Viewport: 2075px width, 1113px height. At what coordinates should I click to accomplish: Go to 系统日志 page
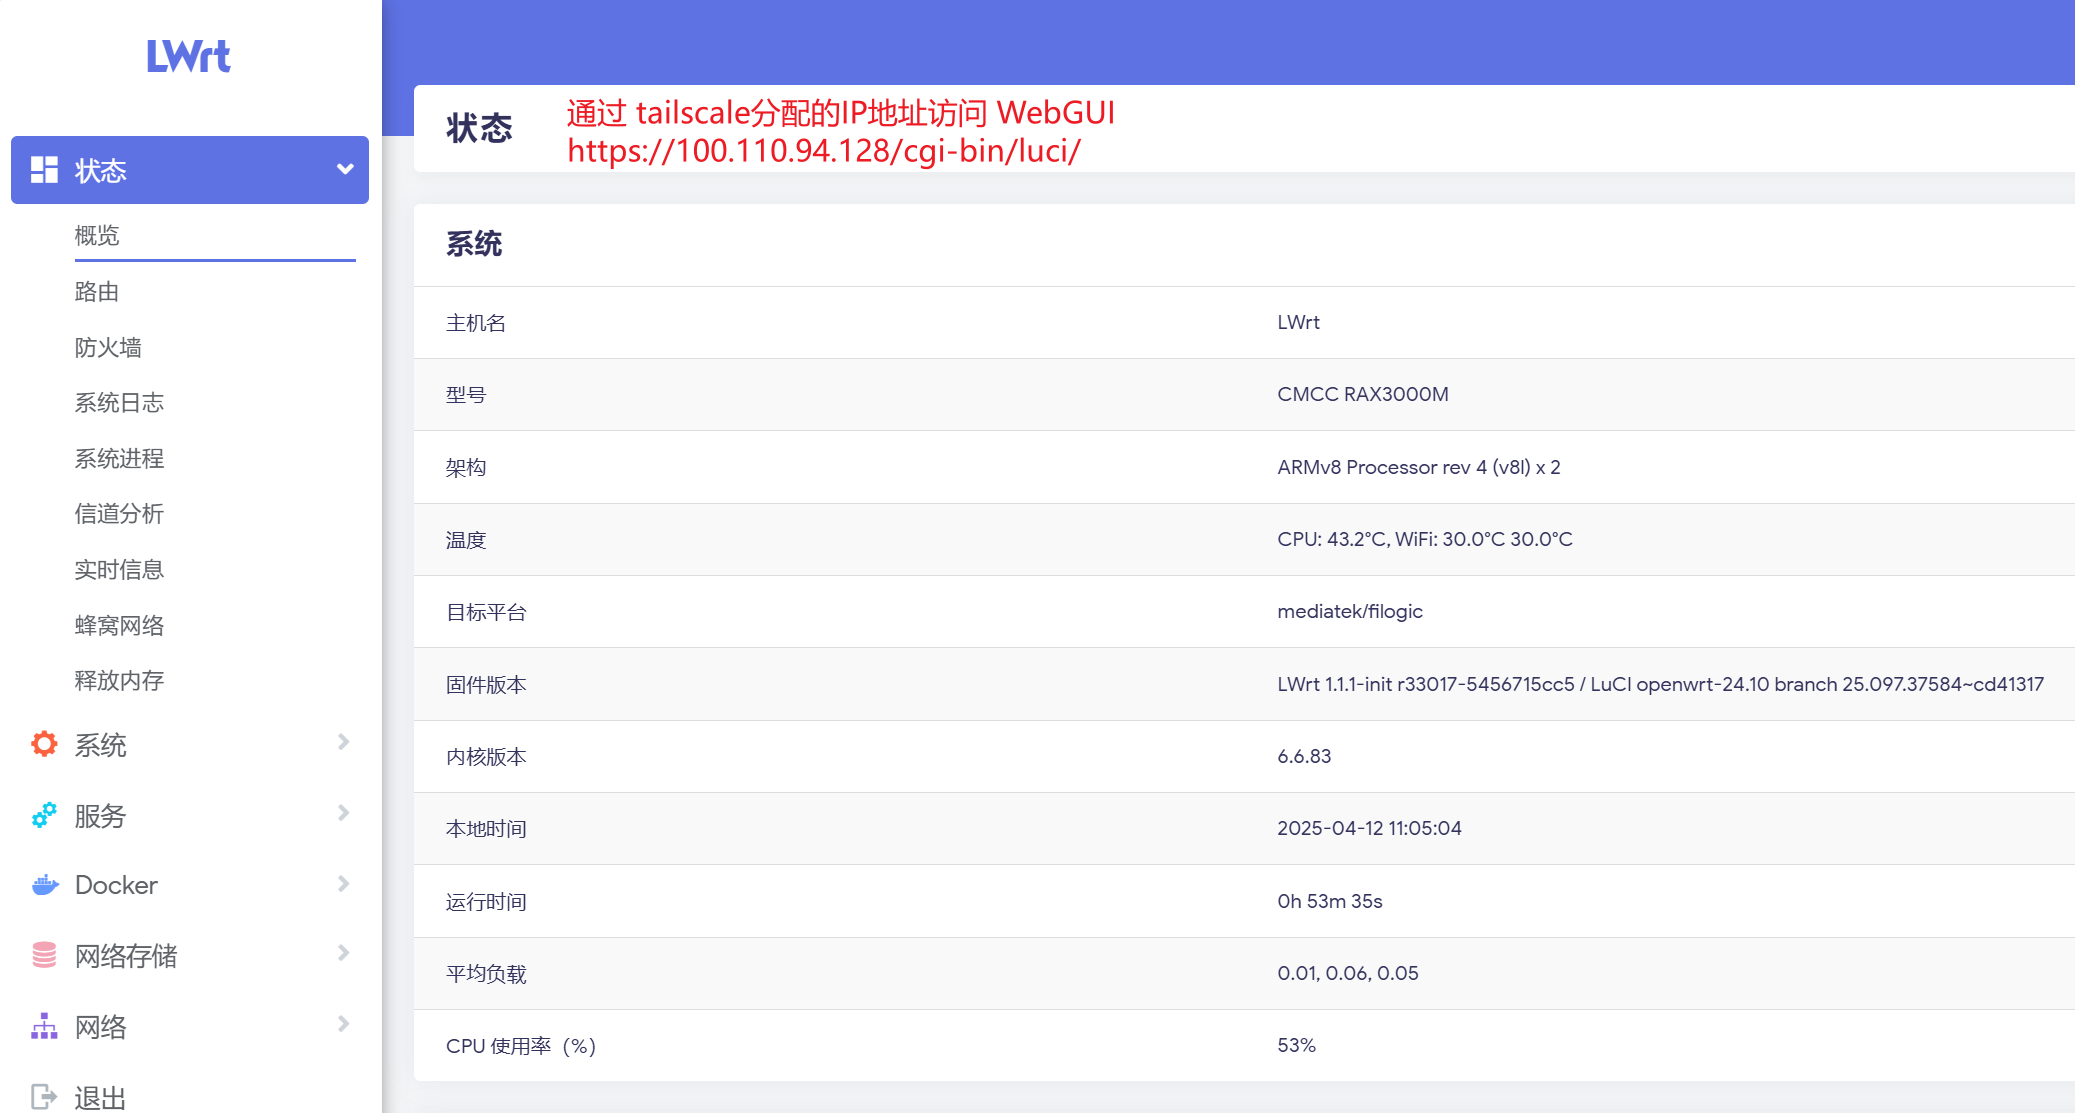(119, 402)
